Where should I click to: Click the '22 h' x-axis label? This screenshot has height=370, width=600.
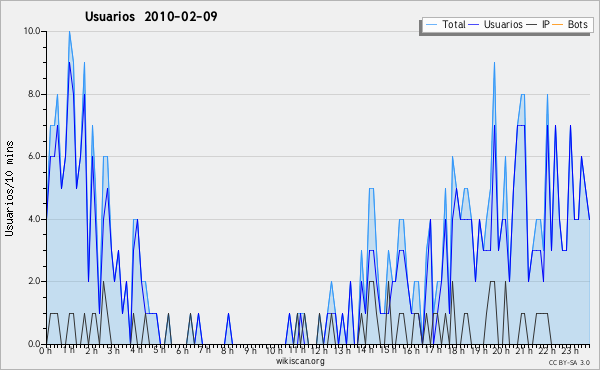click(x=546, y=351)
